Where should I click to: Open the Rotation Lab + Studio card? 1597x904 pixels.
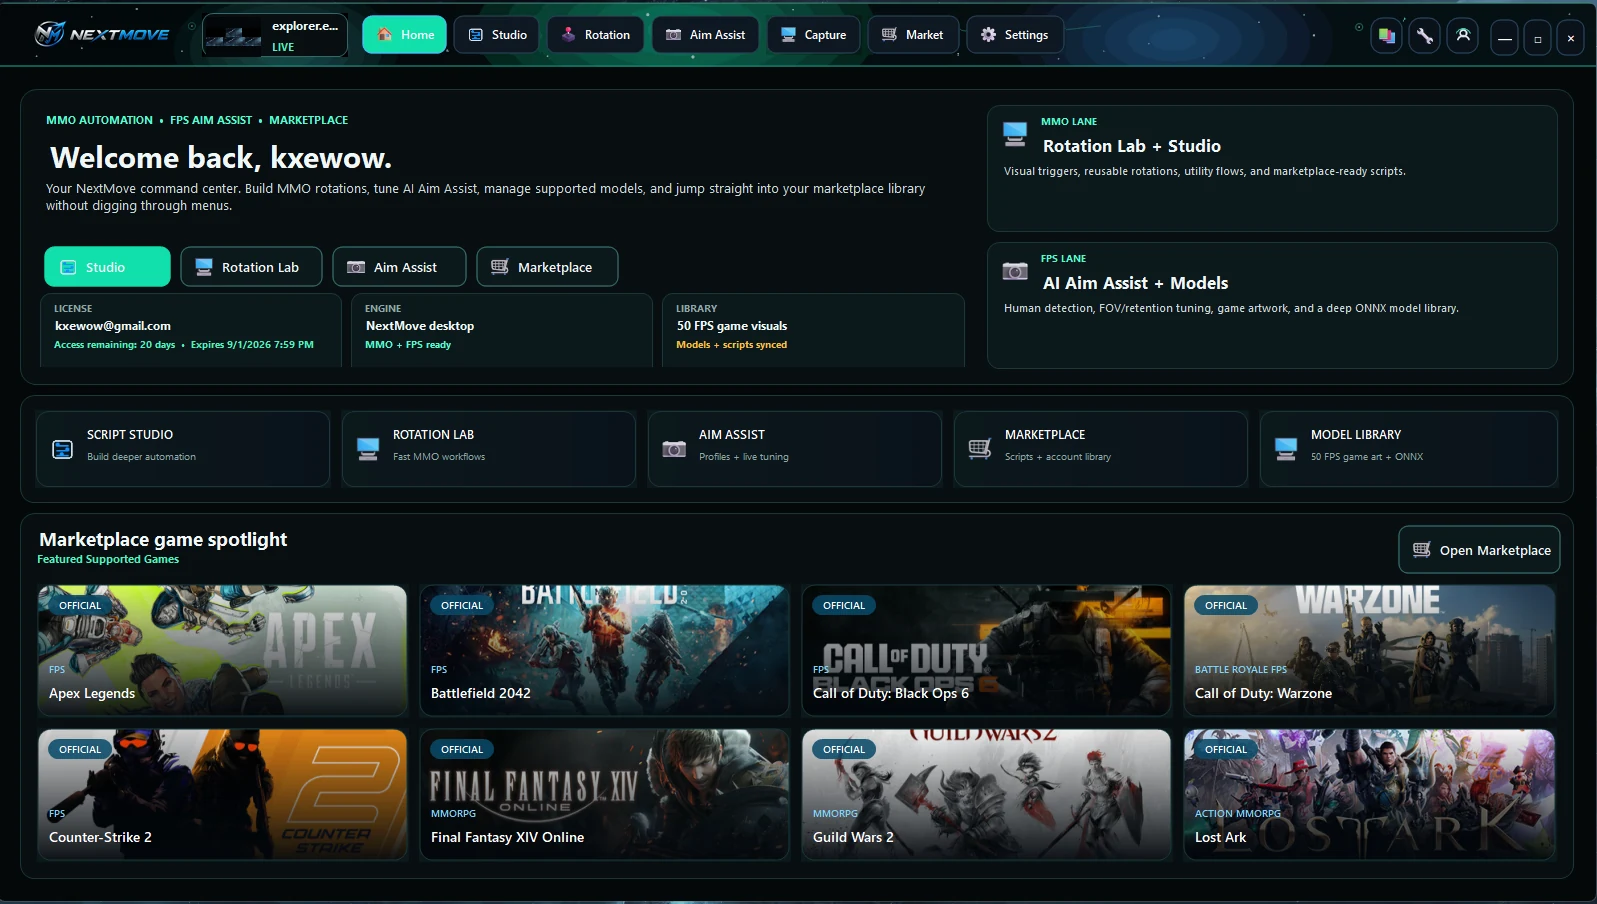tap(1272, 168)
